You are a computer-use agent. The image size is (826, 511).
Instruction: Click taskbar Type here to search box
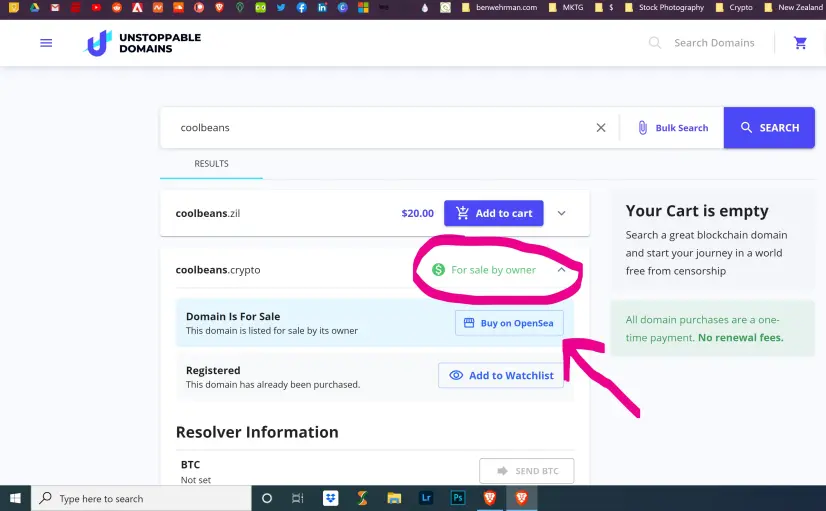click(x=141, y=498)
